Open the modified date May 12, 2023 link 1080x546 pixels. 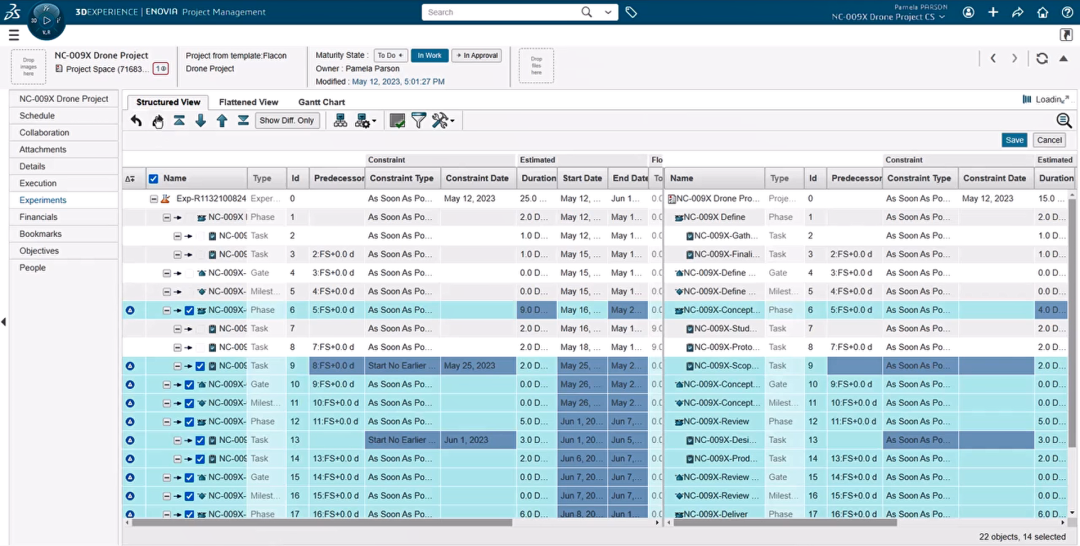click(398, 81)
